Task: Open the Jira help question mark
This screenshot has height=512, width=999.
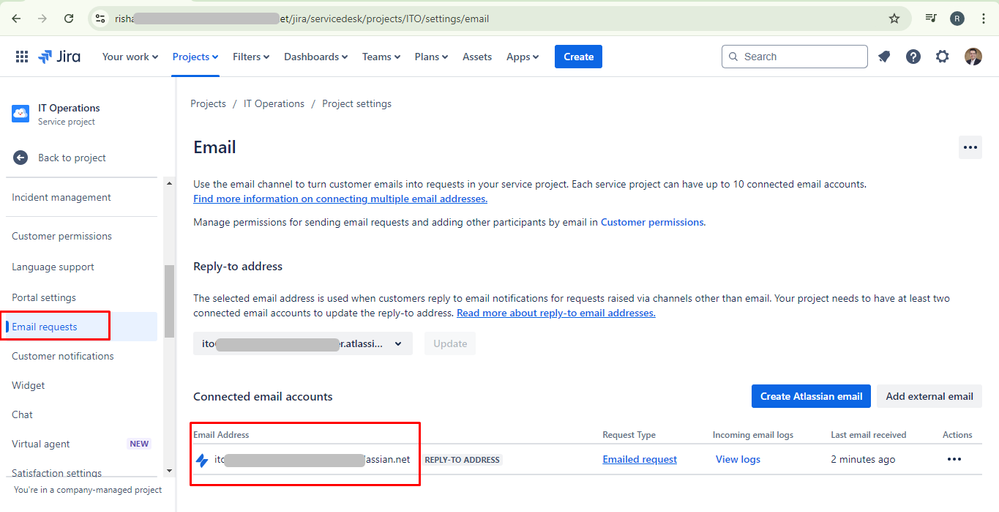Action: pos(913,57)
